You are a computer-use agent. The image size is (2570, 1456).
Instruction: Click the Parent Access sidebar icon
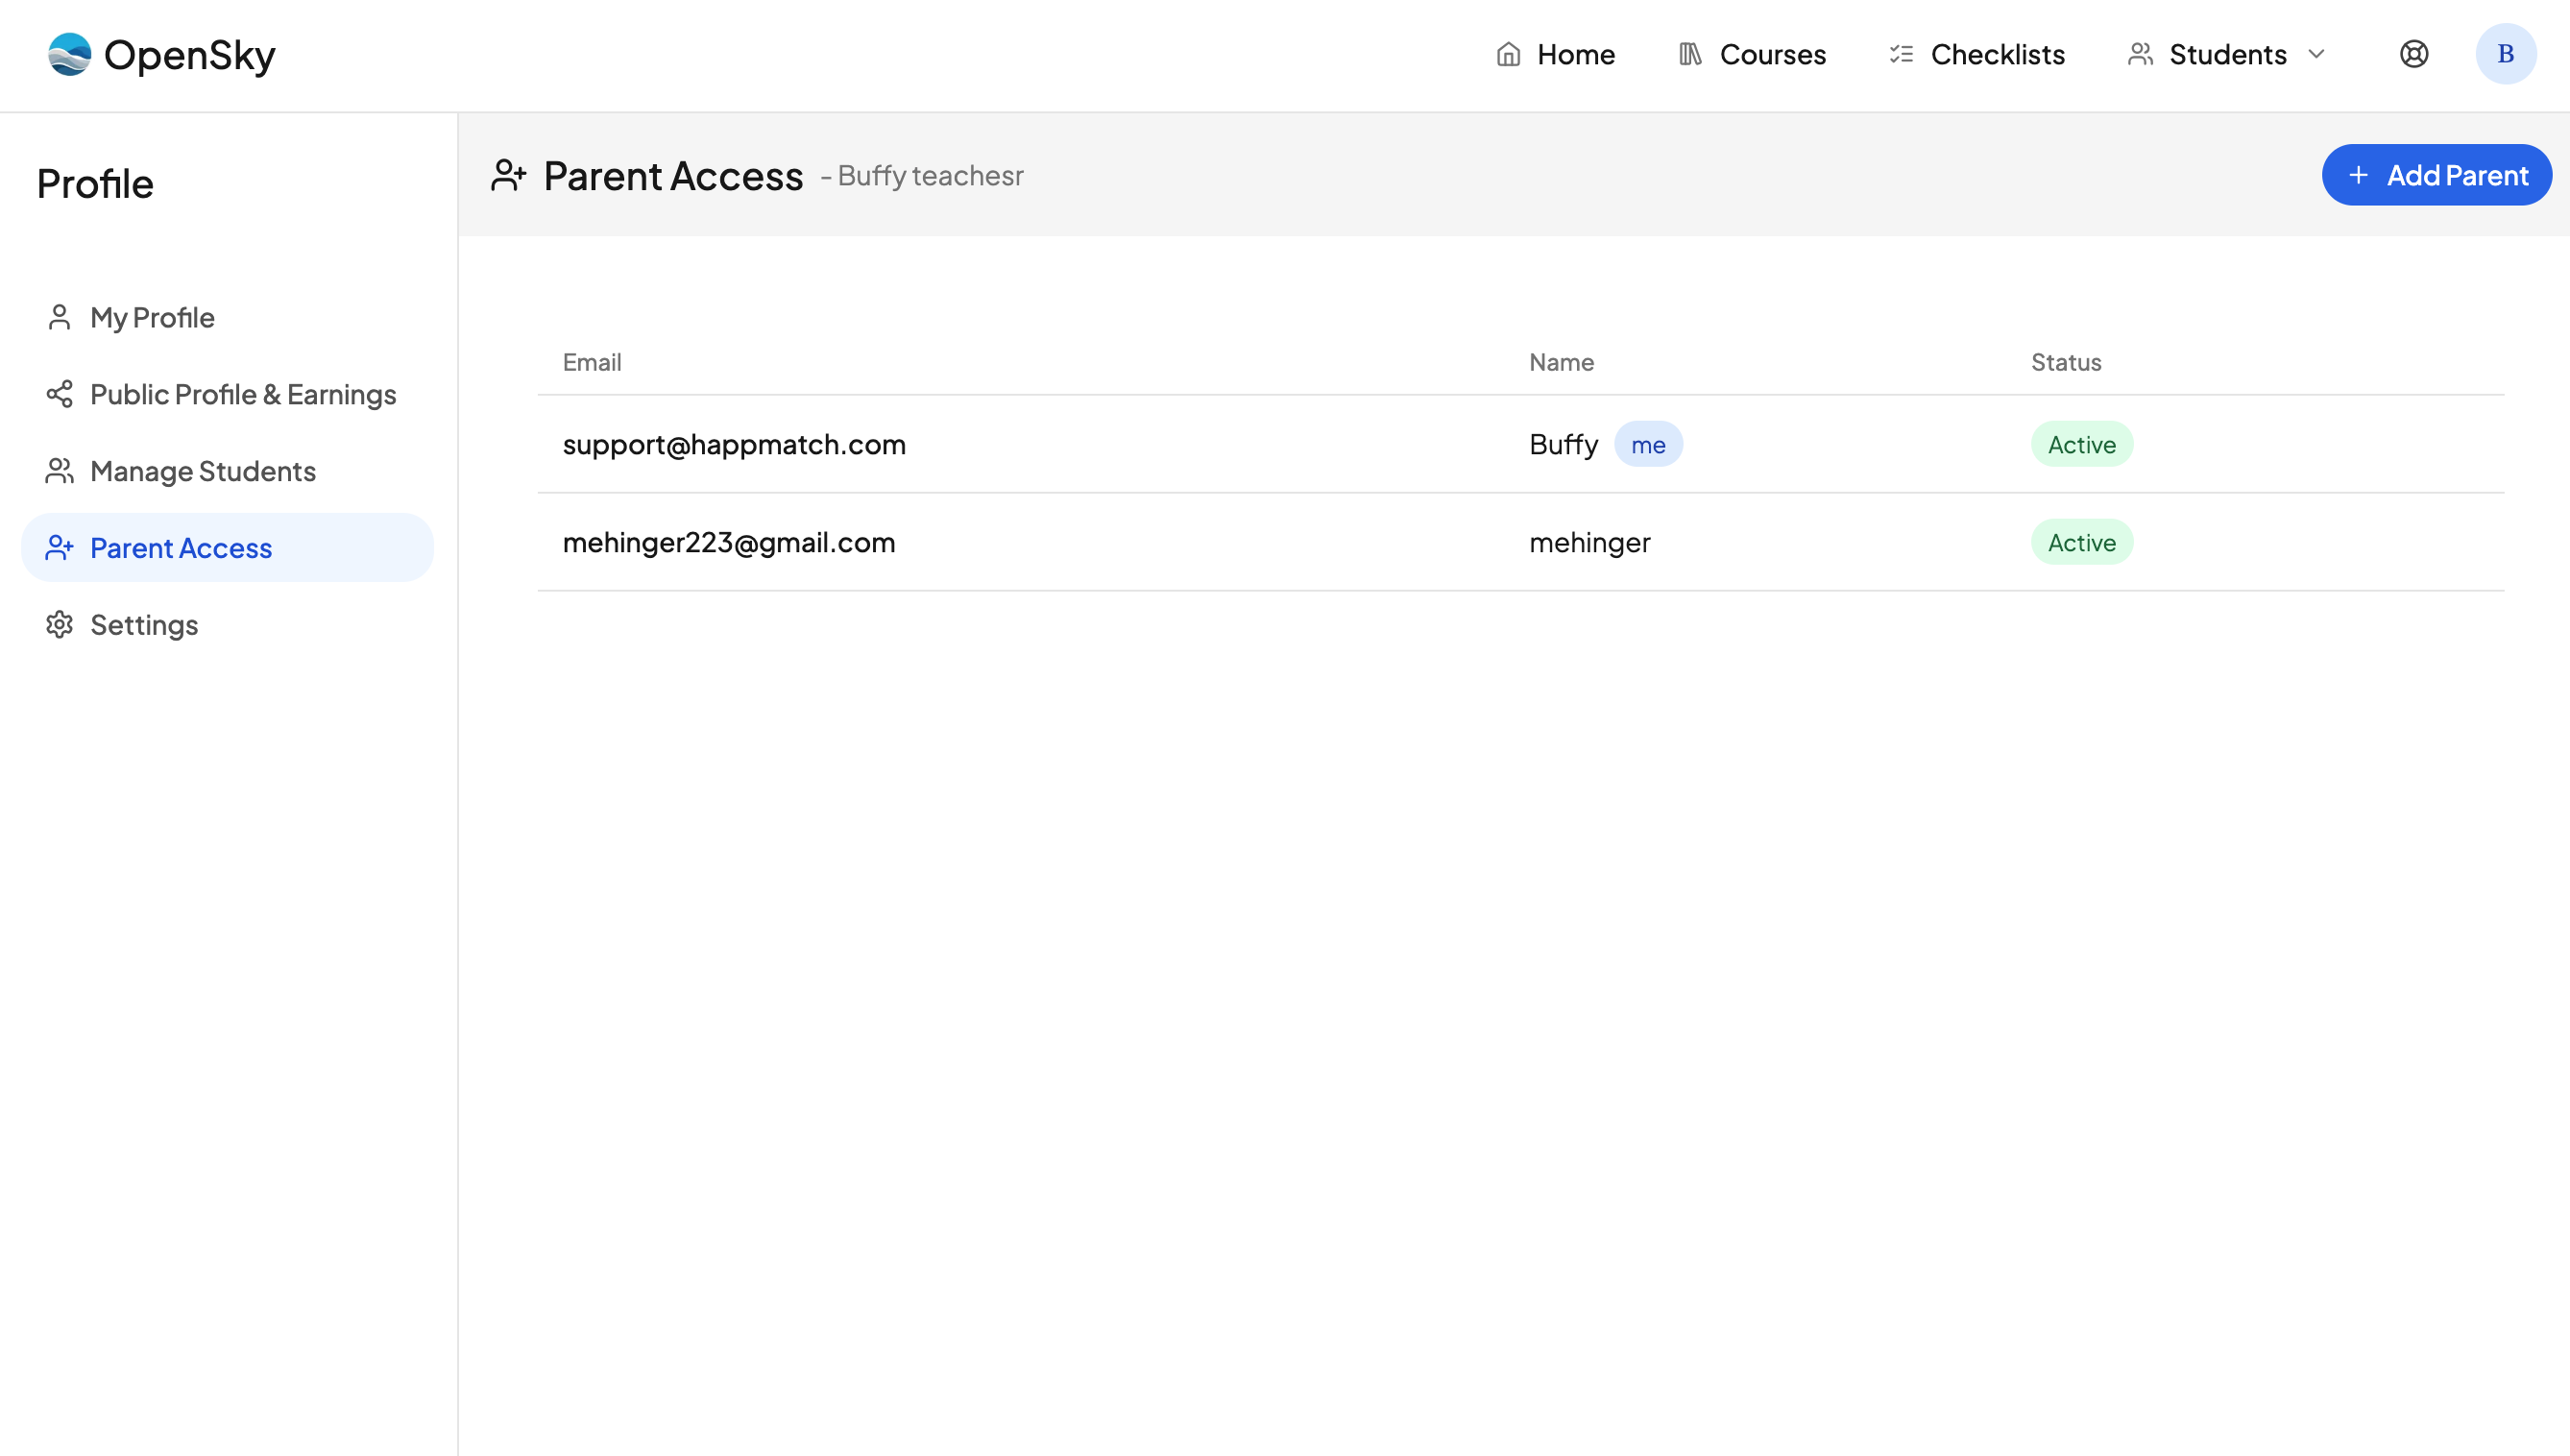pos(59,548)
